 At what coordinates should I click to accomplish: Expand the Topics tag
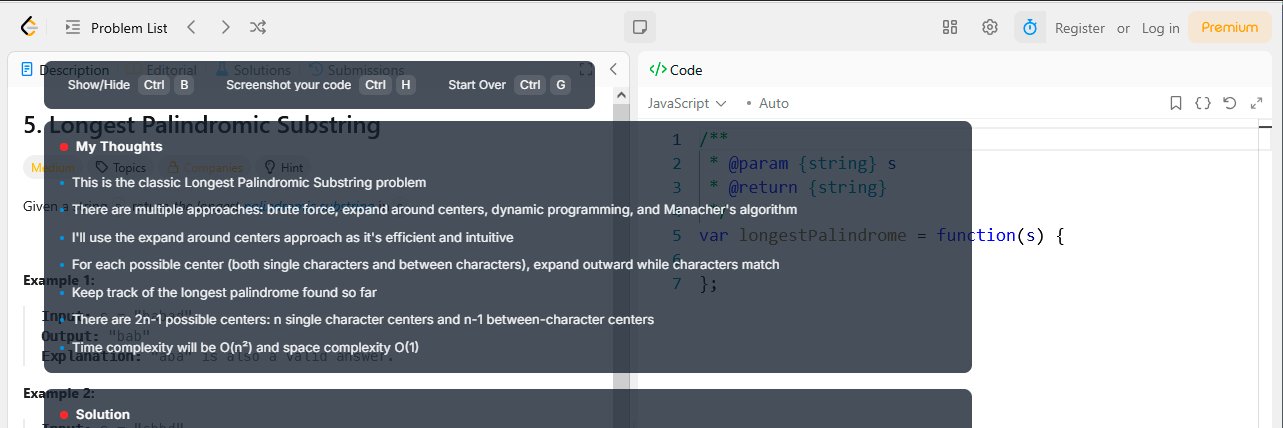121,168
